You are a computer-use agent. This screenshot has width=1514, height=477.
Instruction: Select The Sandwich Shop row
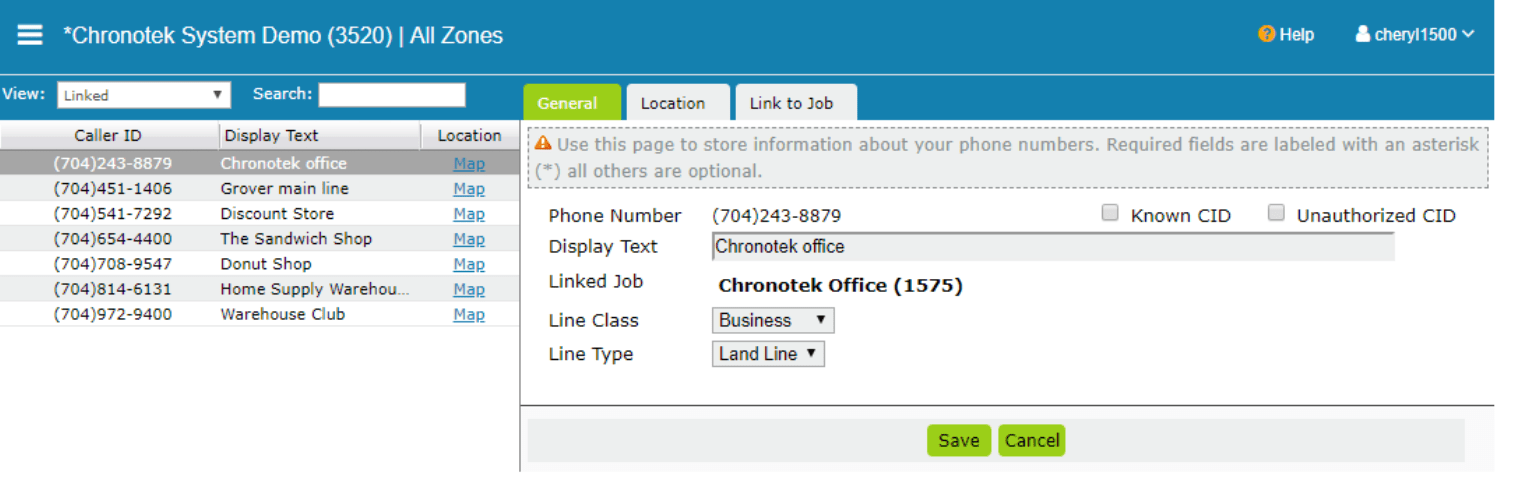point(296,239)
